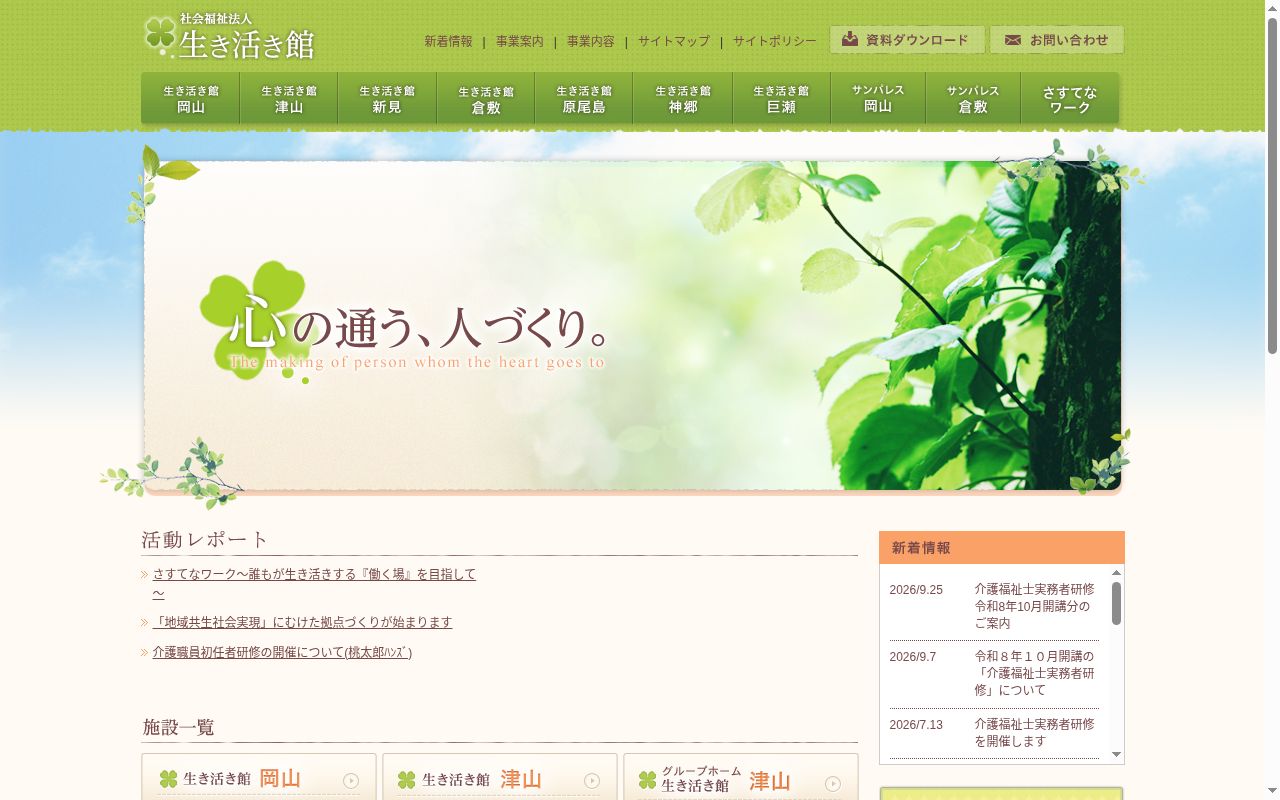Open news 令和8年10月開講の「介護福祉士実務者研修」について
The width and height of the screenshot is (1280, 800).
1035,673
